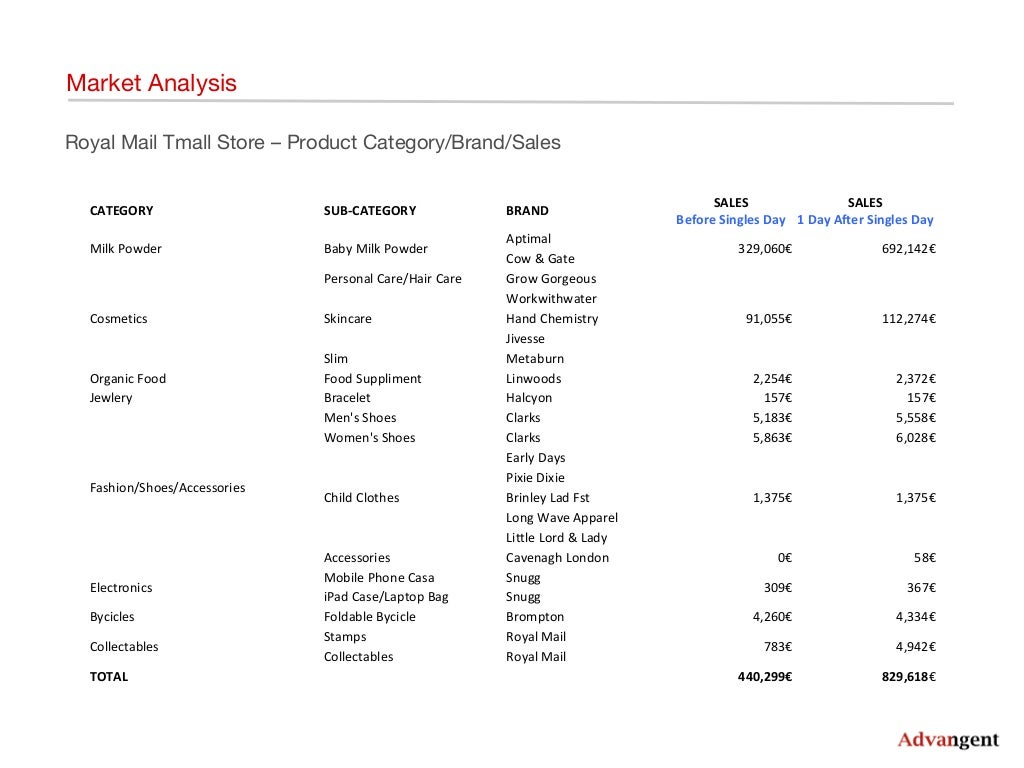Image resolution: width=1024 pixels, height=768 pixels.
Task: Click the Brompton brand
Action: 535,617
